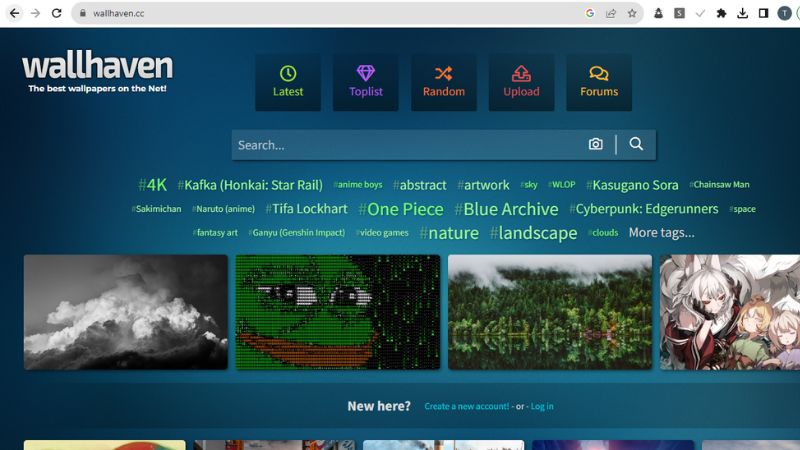Image resolution: width=800 pixels, height=450 pixels.
Task: Open the Latest wallpapers tab
Action: click(x=288, y=82)
